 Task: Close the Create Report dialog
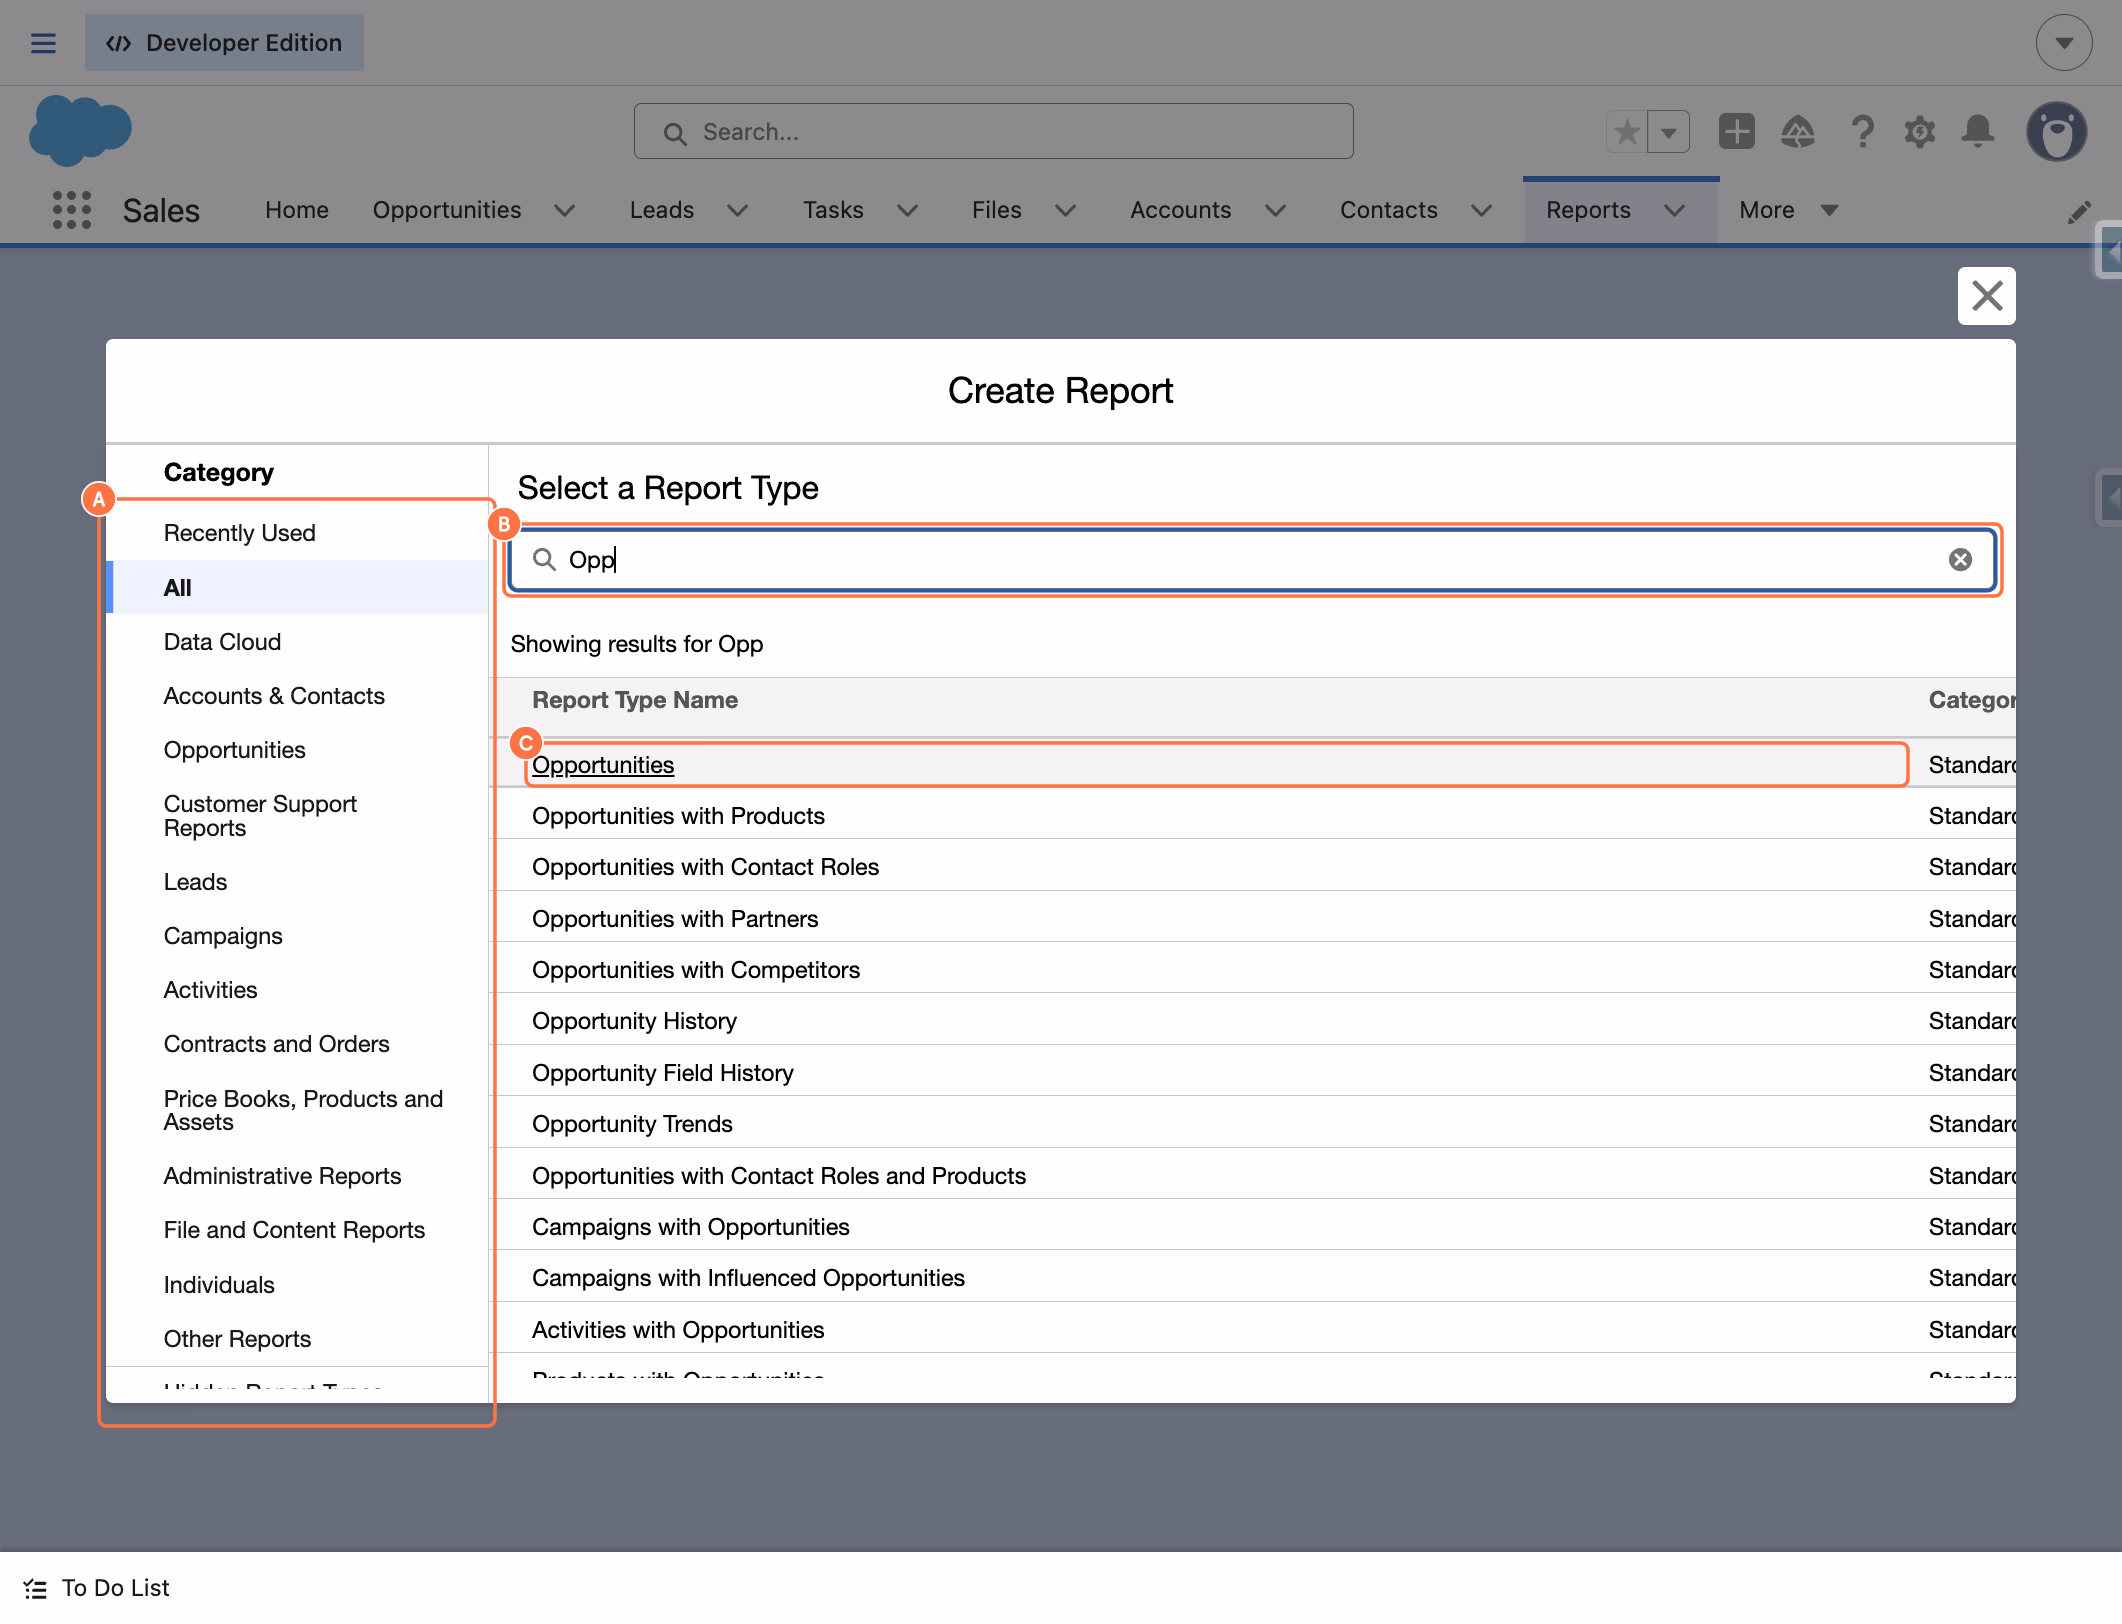[x=1986, y=296]
